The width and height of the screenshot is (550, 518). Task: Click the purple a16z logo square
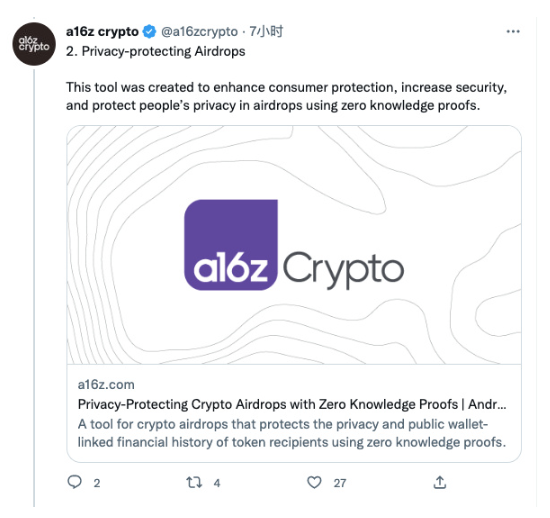click(x=231, y=245)
